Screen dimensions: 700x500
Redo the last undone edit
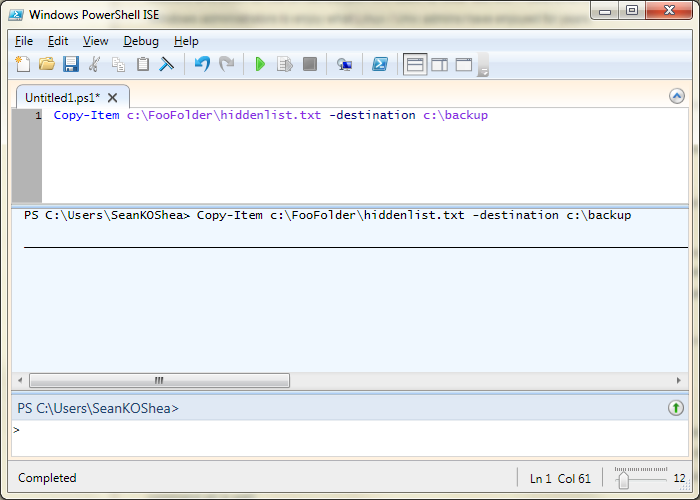227,64
